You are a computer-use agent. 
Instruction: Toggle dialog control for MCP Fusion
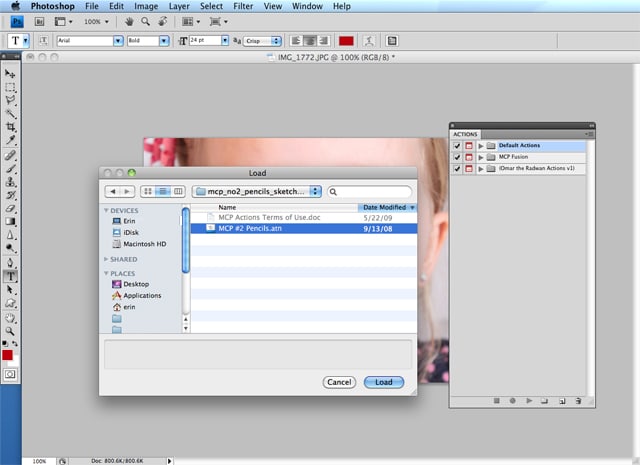469,157
